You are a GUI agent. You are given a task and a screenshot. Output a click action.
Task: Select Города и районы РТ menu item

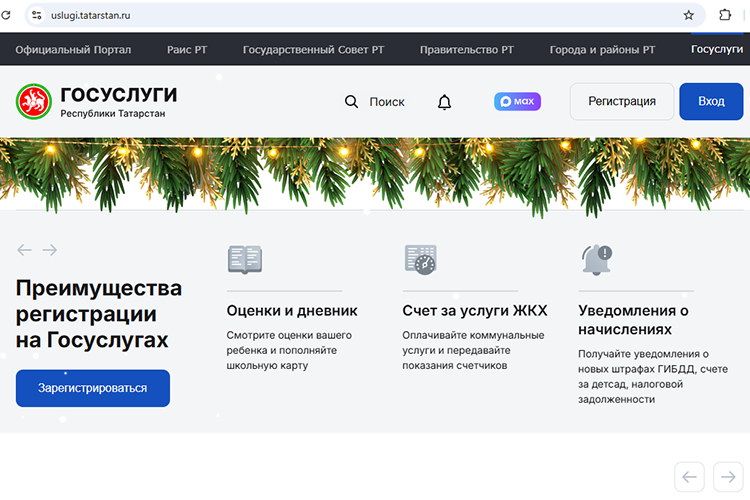tap(602, 49)
